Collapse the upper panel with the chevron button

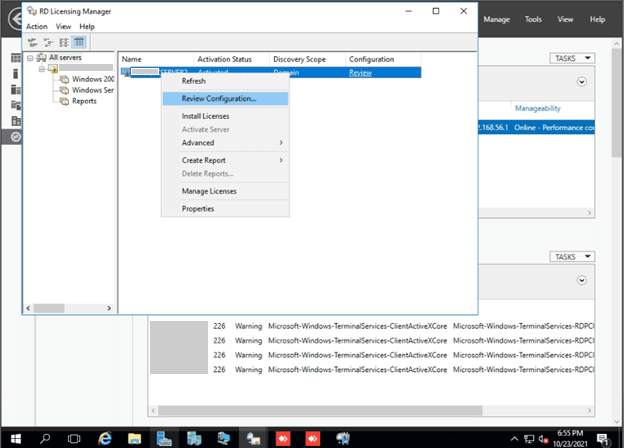coord(582,82)
